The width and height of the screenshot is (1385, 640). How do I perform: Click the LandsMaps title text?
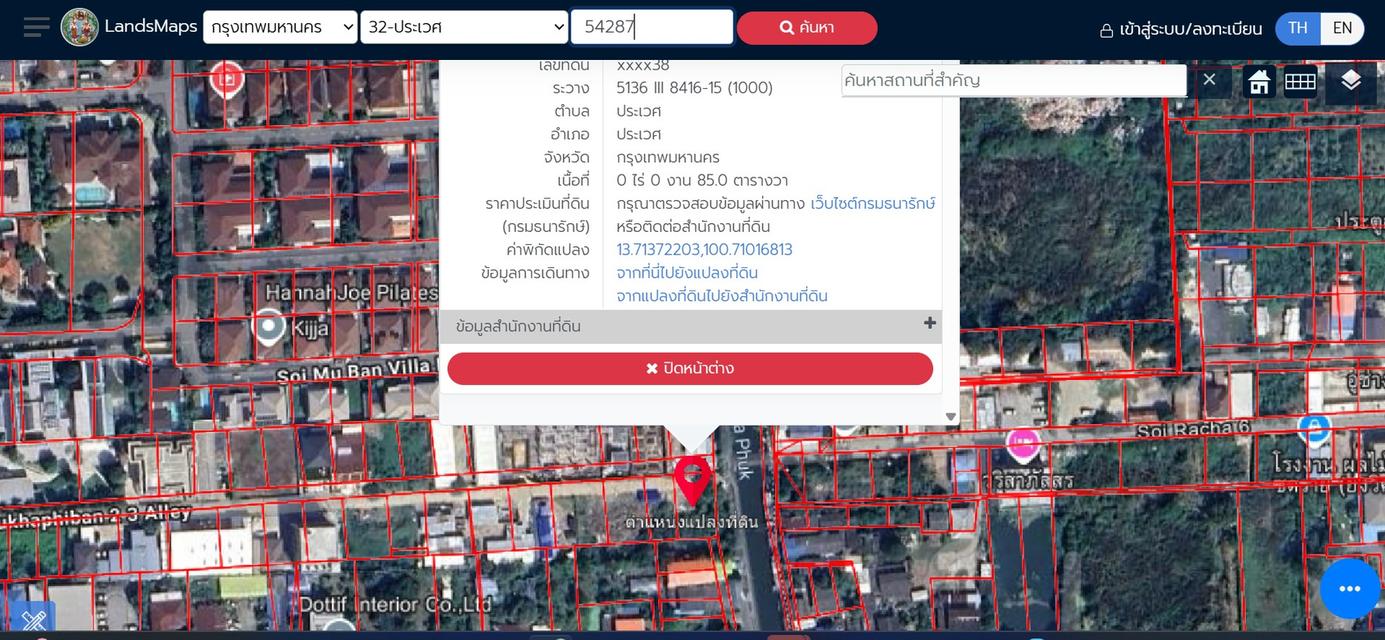click(x=151, y=26)
